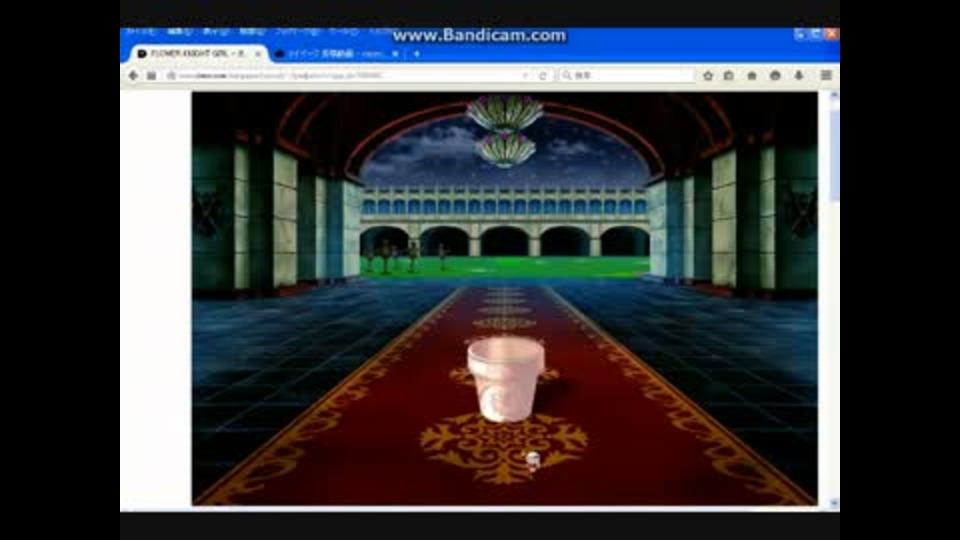Open the downloads arrow icon
960x540 pixels.
click(x=798, y=75)
